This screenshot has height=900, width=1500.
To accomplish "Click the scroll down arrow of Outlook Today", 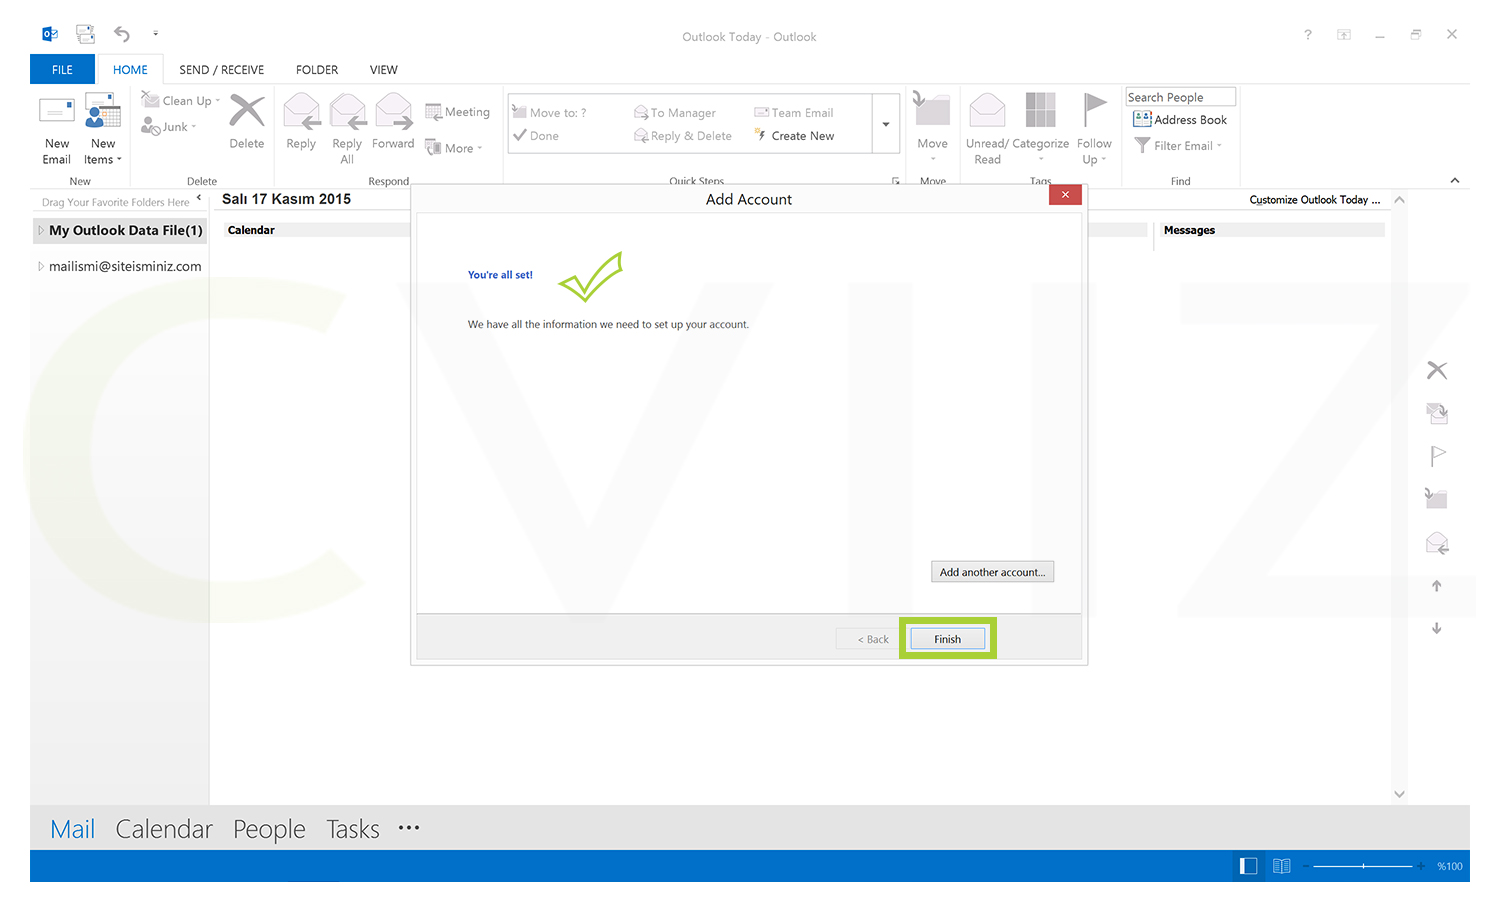I will tap(1399, 794).
